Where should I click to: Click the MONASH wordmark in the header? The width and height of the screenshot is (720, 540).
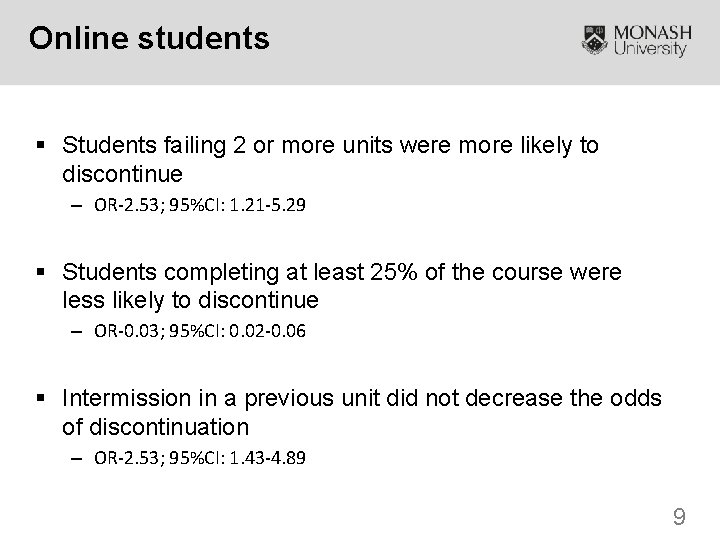652,31
